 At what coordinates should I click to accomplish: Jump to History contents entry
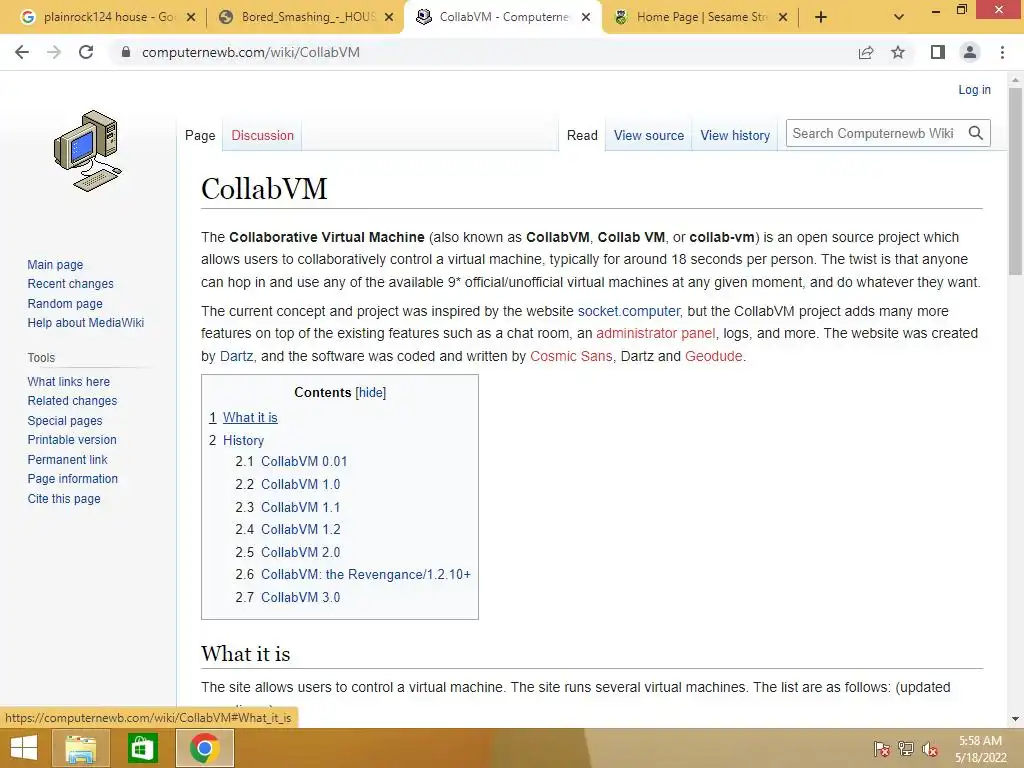(243, 440)
